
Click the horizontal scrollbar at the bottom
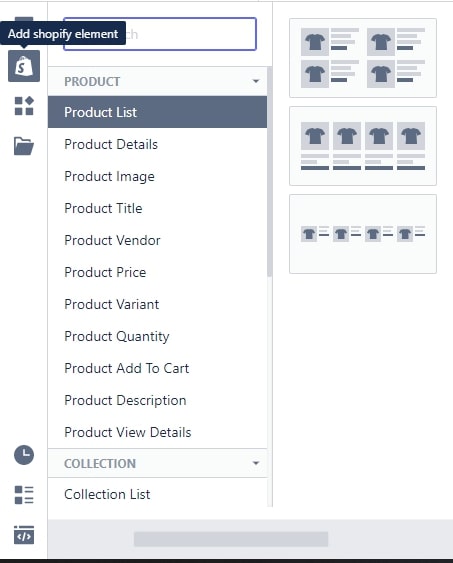pos(231,539)
